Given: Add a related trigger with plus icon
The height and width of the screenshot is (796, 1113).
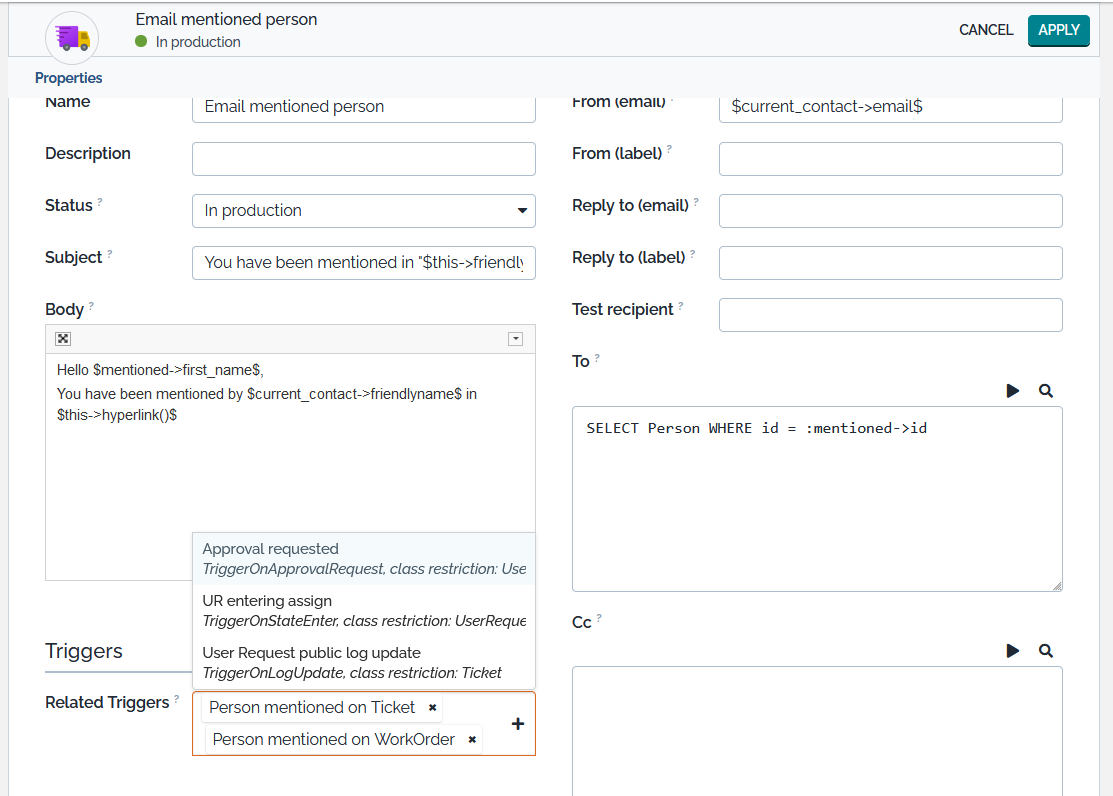Looking at the screenshot, I should [x=518, y=724].
